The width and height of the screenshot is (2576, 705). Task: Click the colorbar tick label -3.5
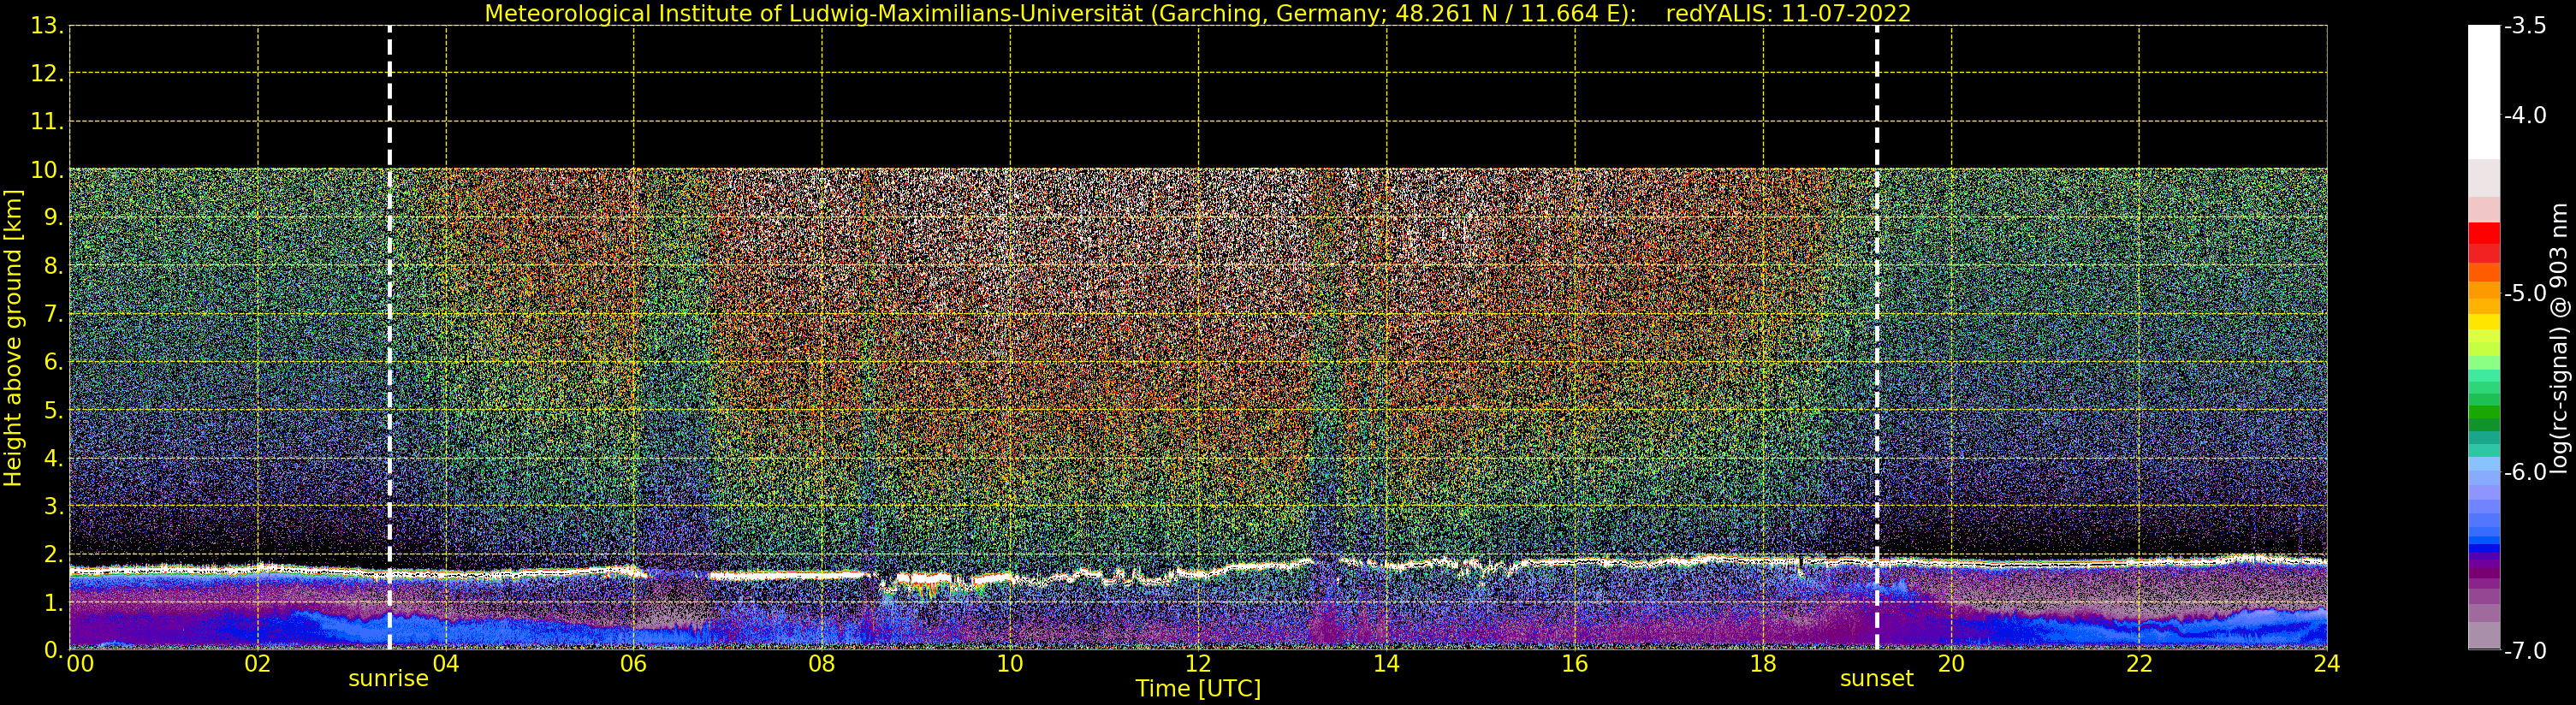point(2525,26)
